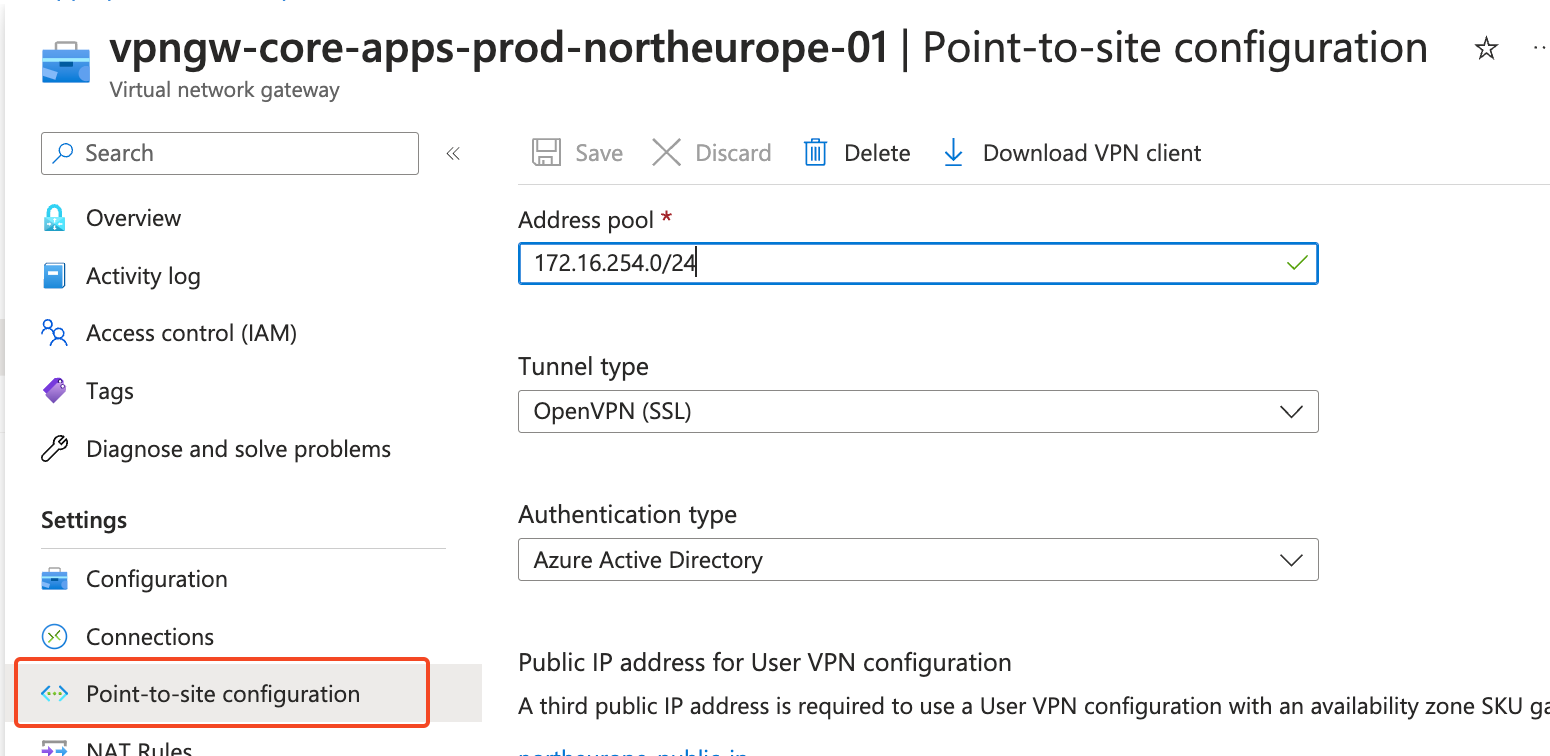The image size is (1550, 756).
Task: Click 'Public IP address for User VPN configuration' heading
Action: click(x=765, y=662)
